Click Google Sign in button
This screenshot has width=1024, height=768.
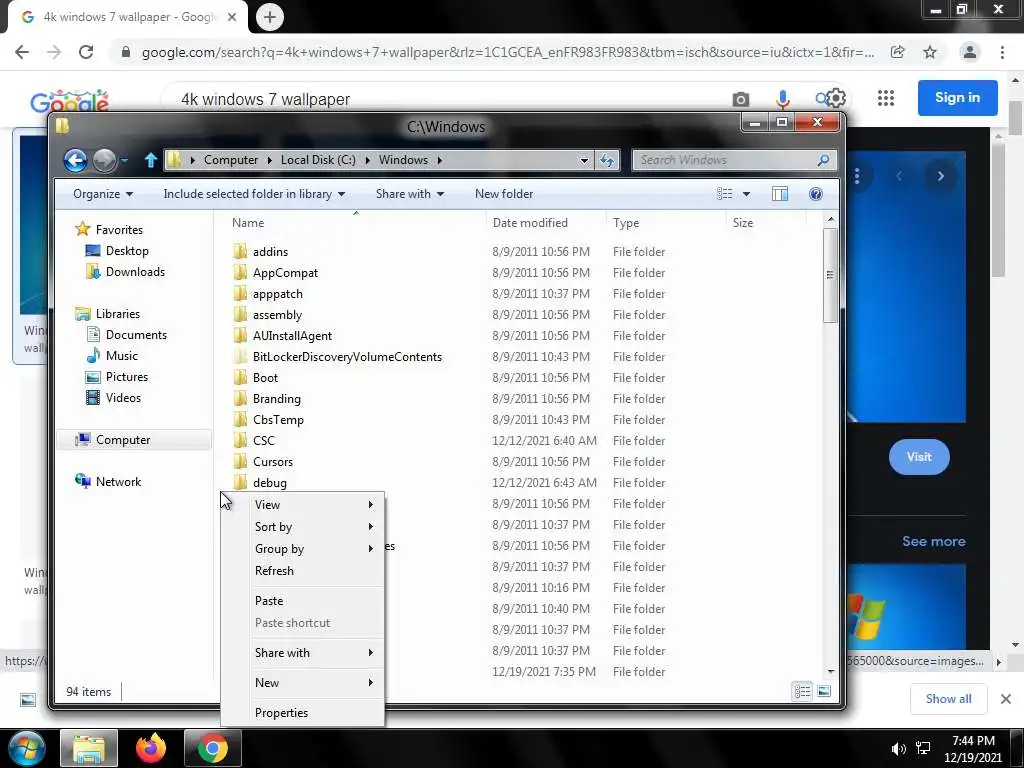(x=957, y=98)
